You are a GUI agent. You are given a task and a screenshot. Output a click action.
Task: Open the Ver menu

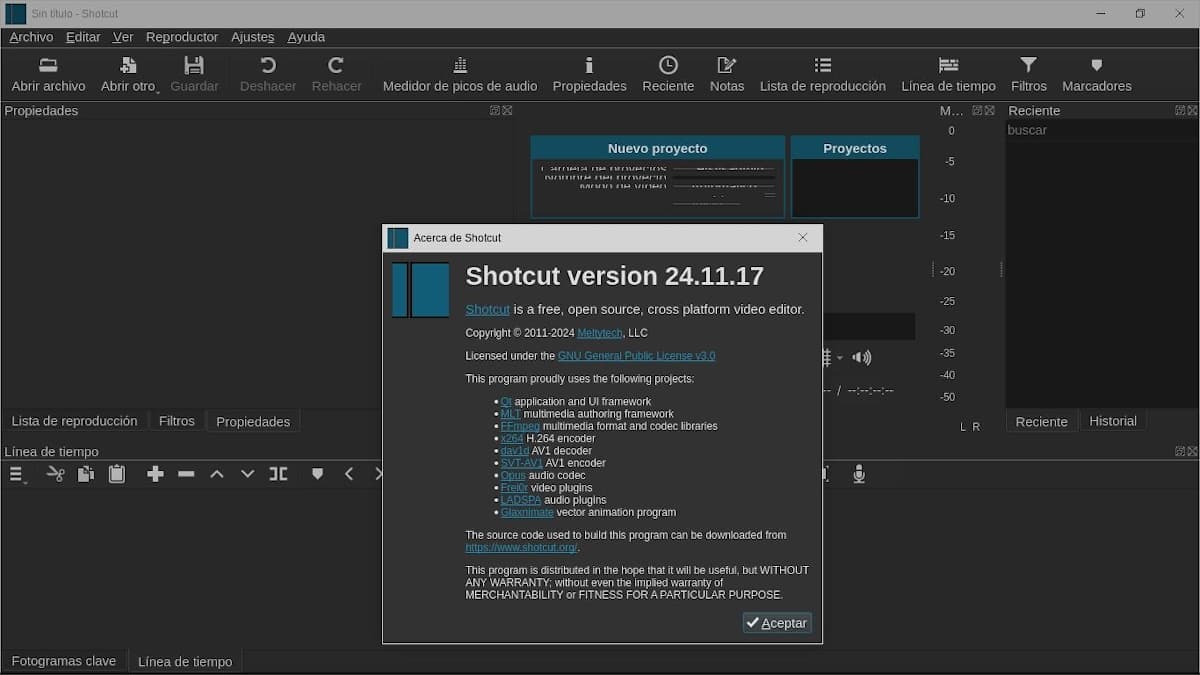click(123, 37)
